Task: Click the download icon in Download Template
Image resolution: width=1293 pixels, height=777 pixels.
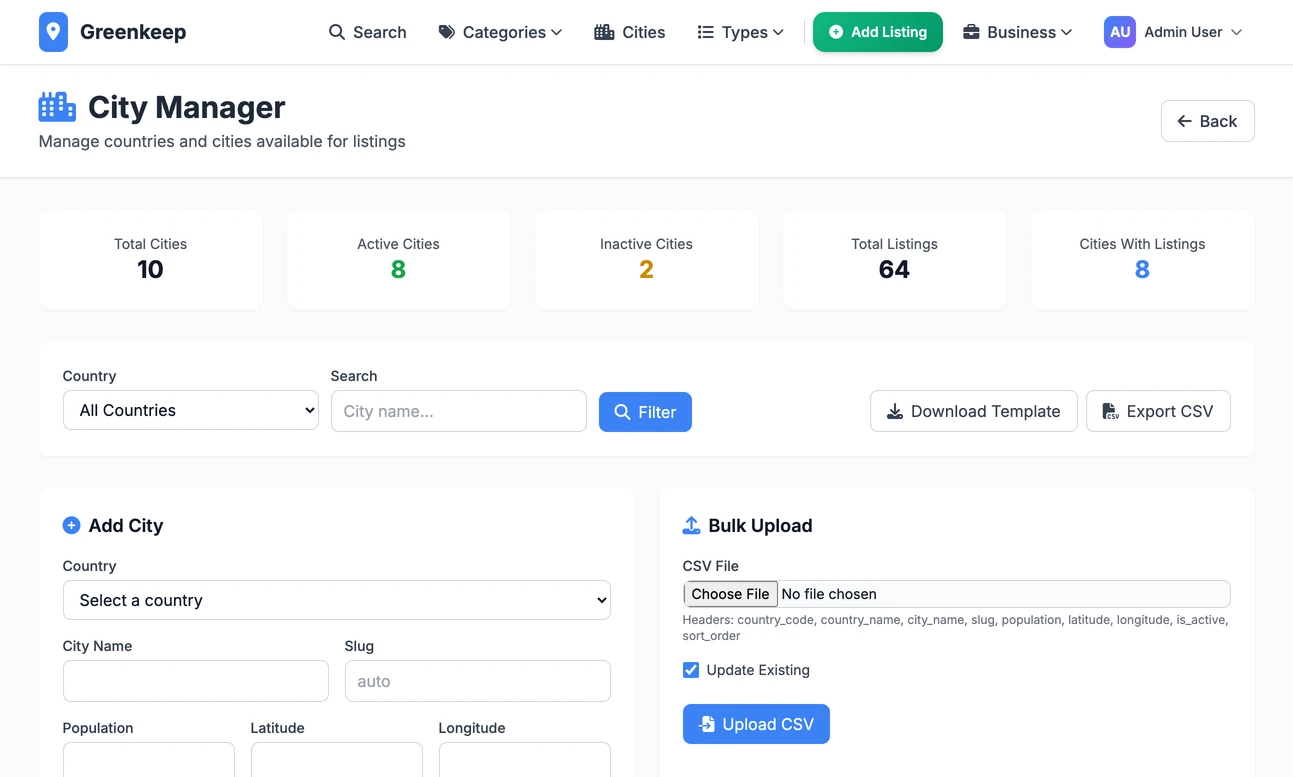Action: coord(895,411)
